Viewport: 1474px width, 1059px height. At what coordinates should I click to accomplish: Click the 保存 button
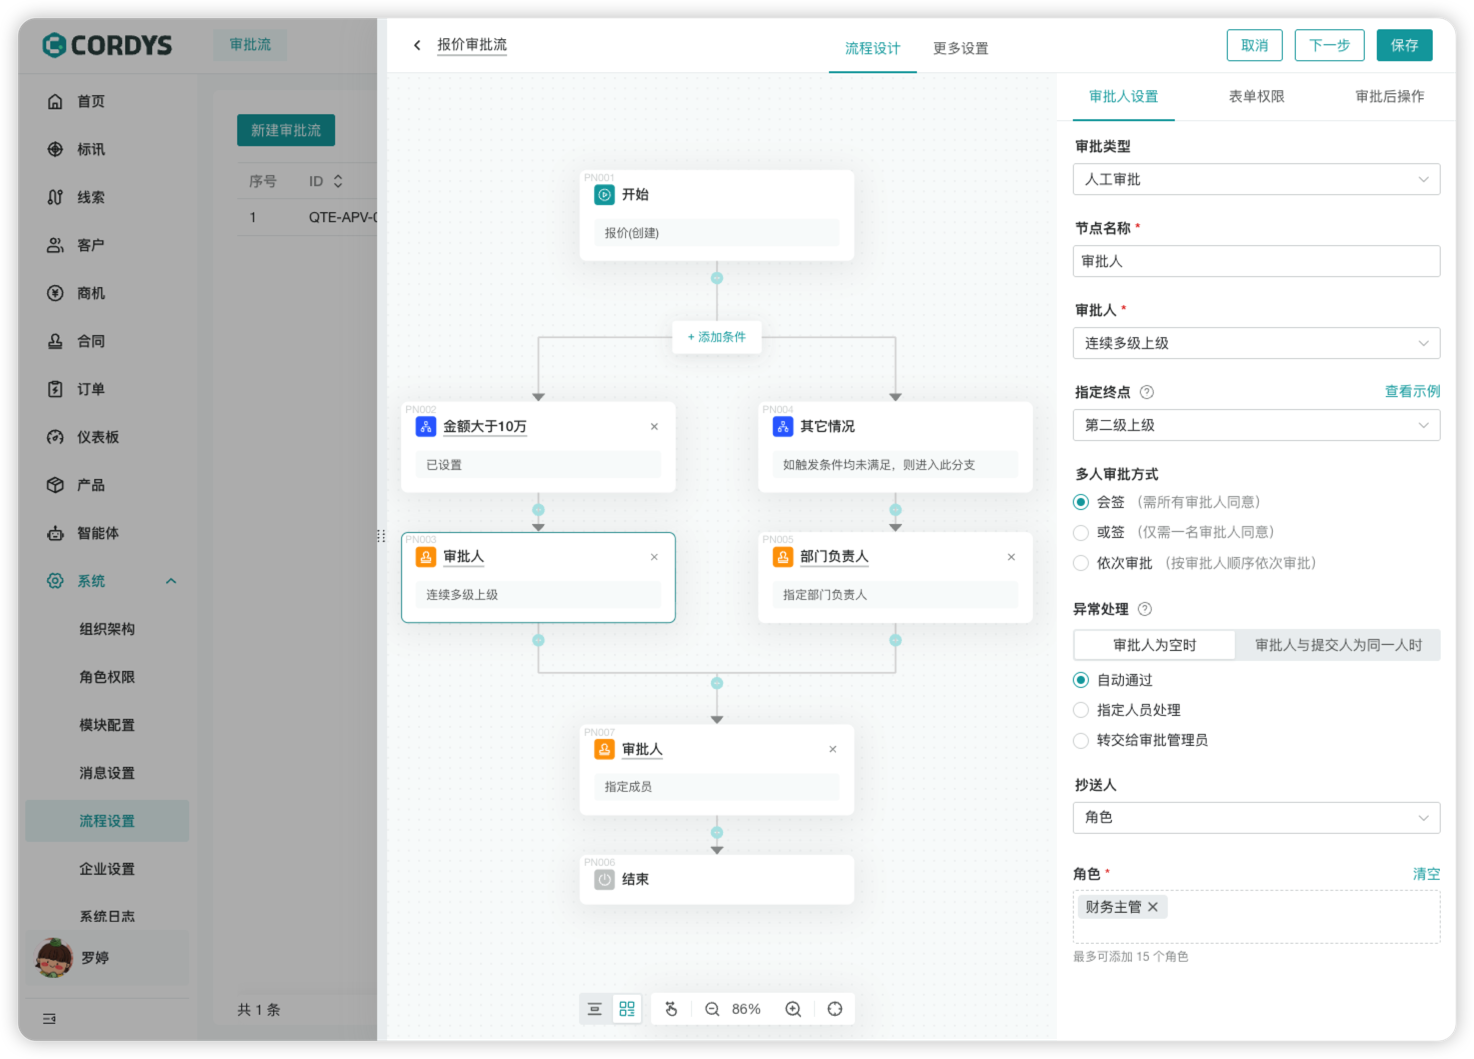1405,45
